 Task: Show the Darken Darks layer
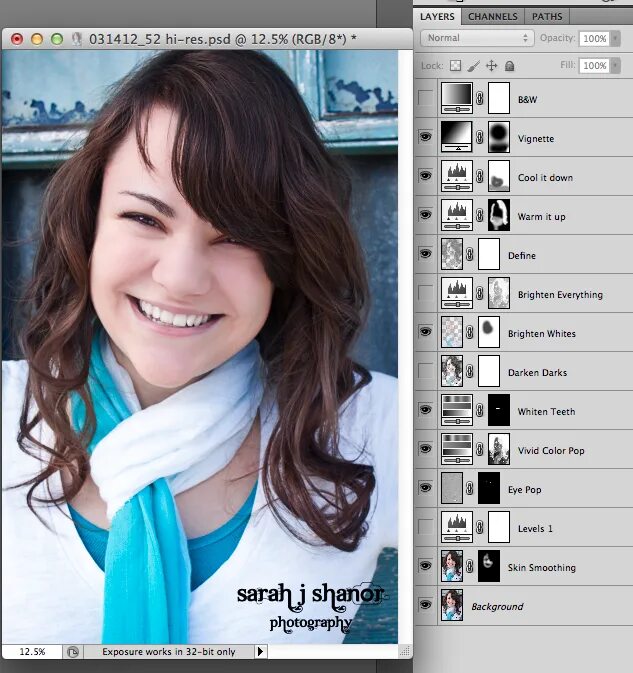425,371
